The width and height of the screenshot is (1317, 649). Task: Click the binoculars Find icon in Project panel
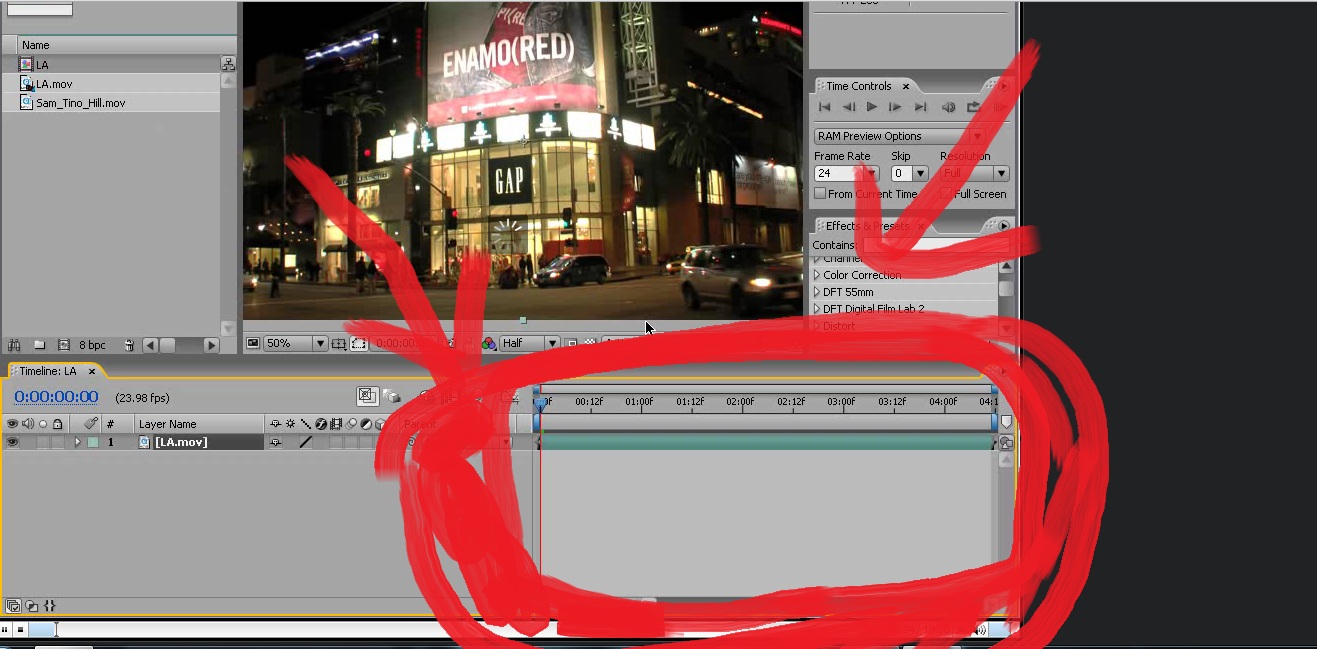click(x=12, y=345)
